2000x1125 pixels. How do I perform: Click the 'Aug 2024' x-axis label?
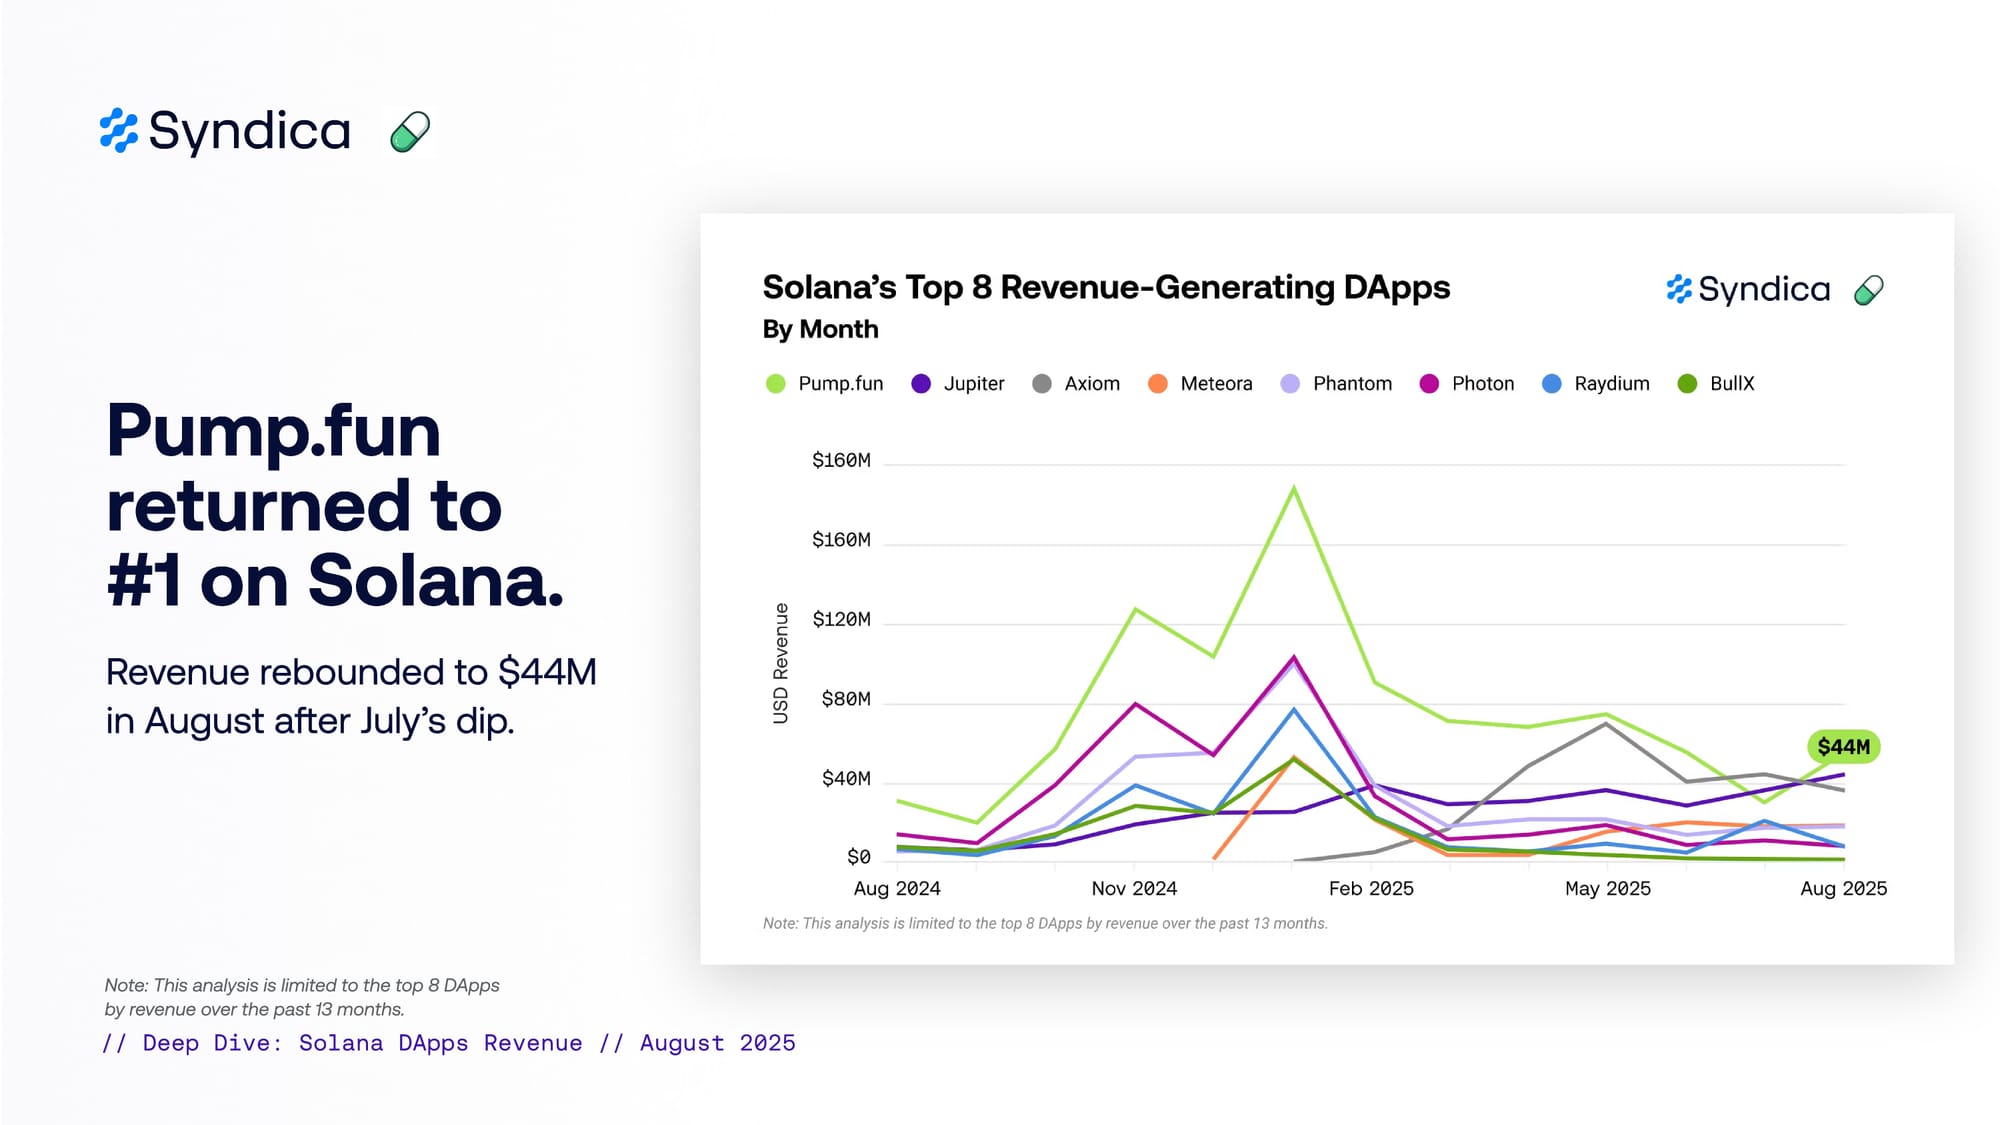click(x=897, y=889)
